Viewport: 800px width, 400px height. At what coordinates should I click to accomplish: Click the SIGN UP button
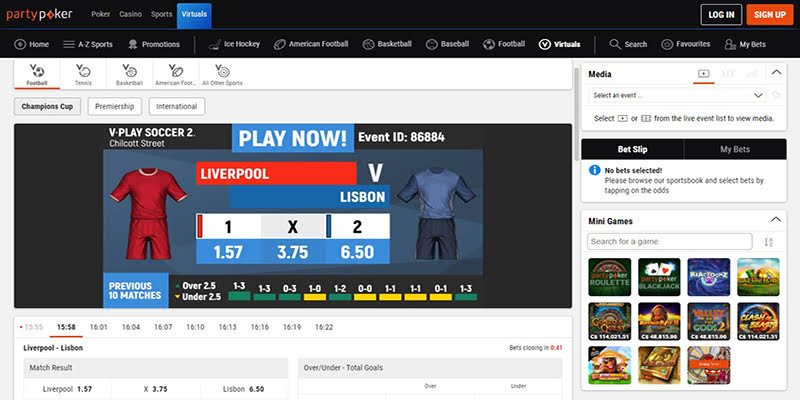770,15
